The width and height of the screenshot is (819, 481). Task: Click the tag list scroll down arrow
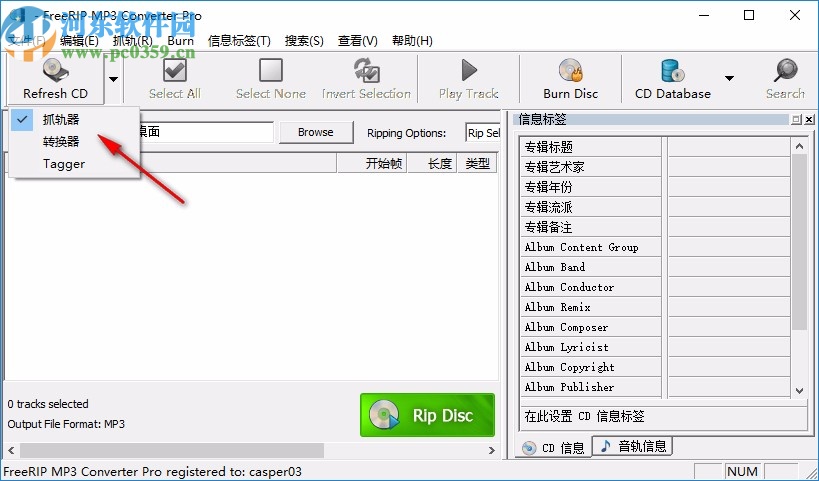799,390
